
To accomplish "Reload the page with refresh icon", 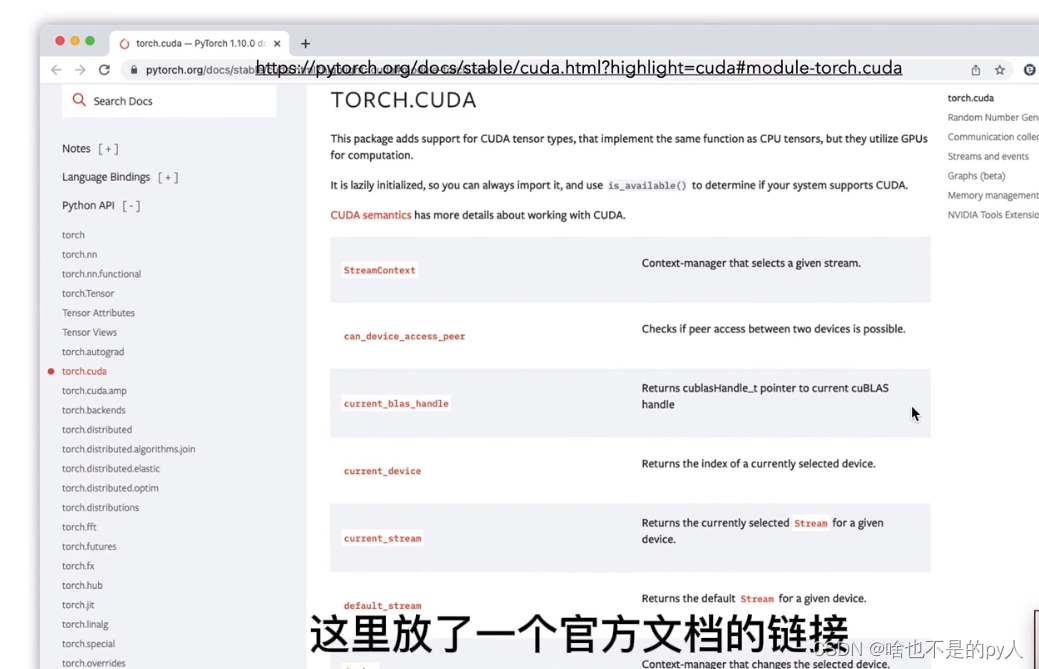I will tap(104, 70).
